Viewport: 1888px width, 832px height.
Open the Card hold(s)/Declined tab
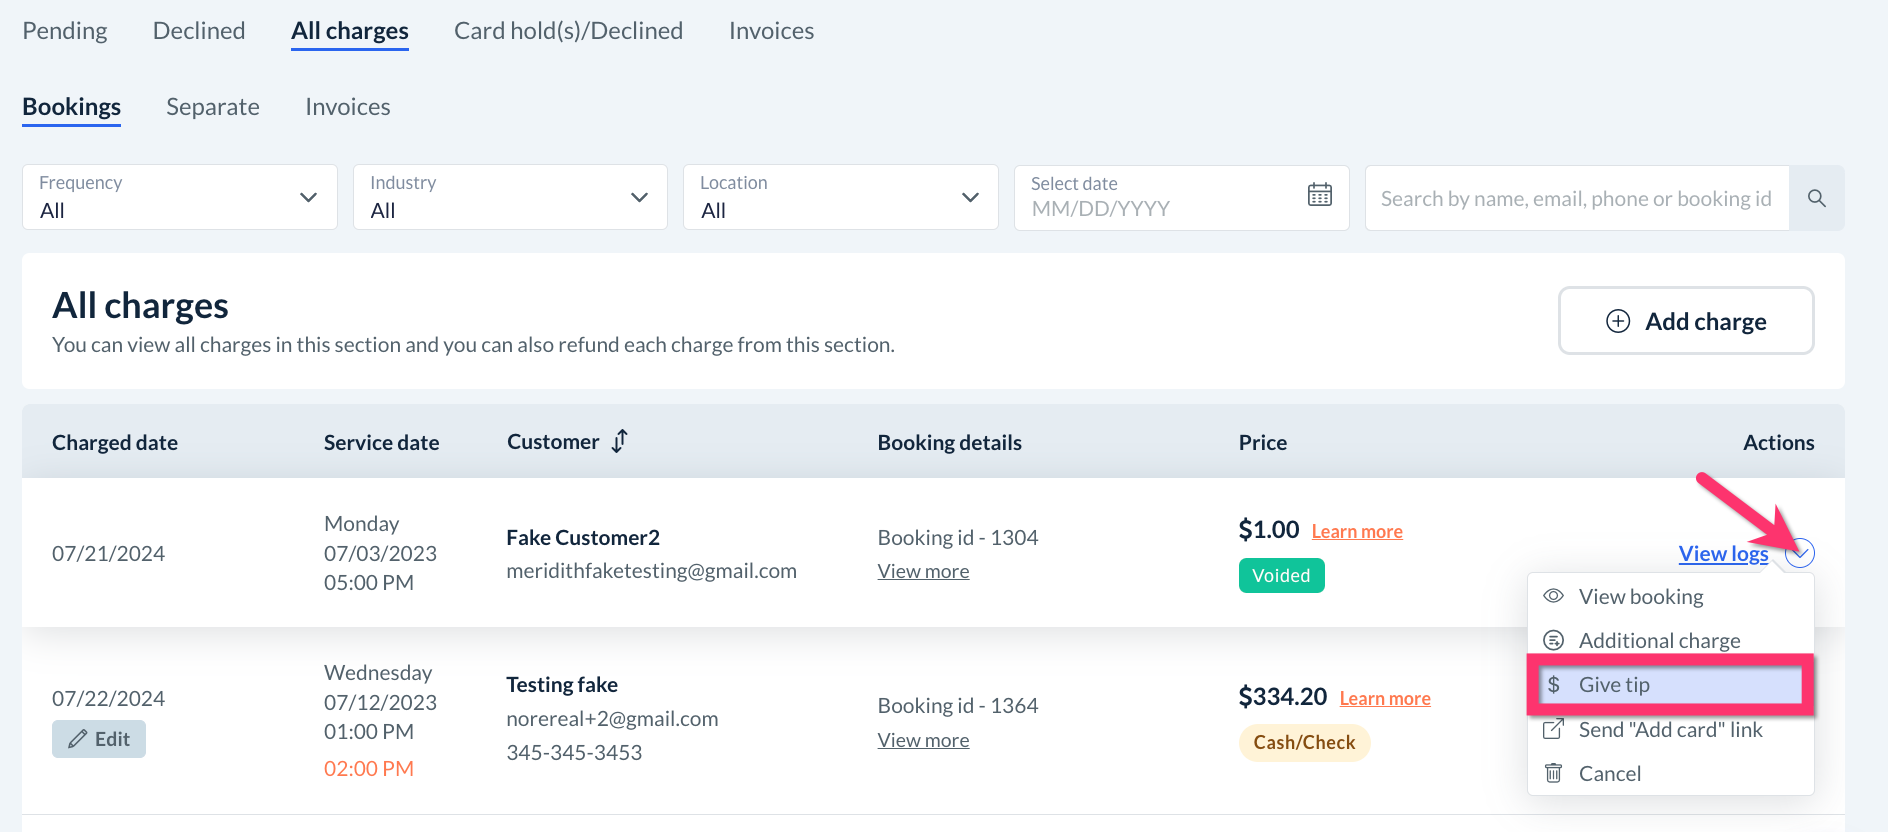tap(568, 31)
